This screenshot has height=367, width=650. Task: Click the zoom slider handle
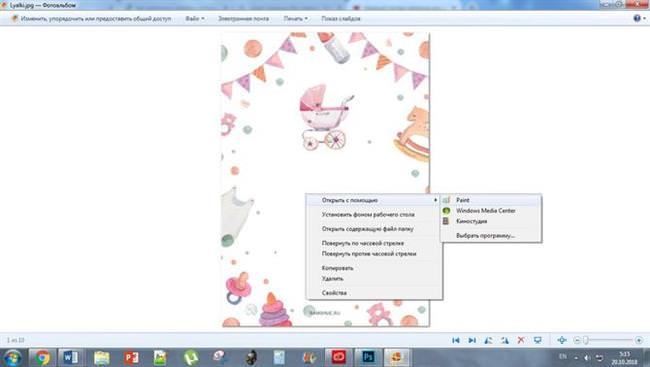pos(586,340)
